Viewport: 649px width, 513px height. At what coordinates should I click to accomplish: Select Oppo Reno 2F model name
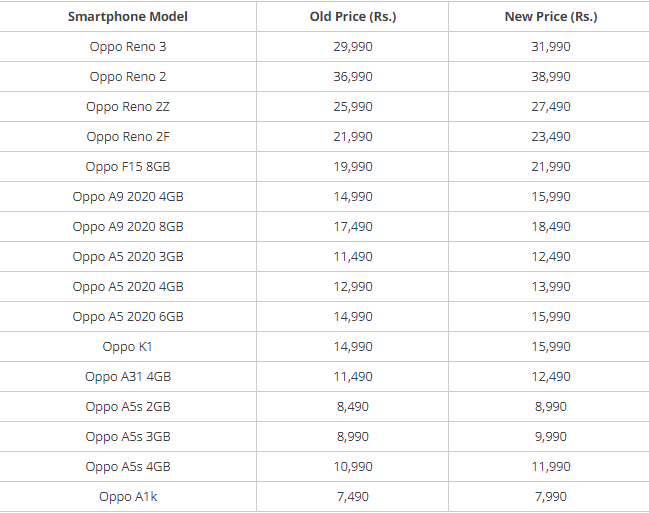[128, 137]
